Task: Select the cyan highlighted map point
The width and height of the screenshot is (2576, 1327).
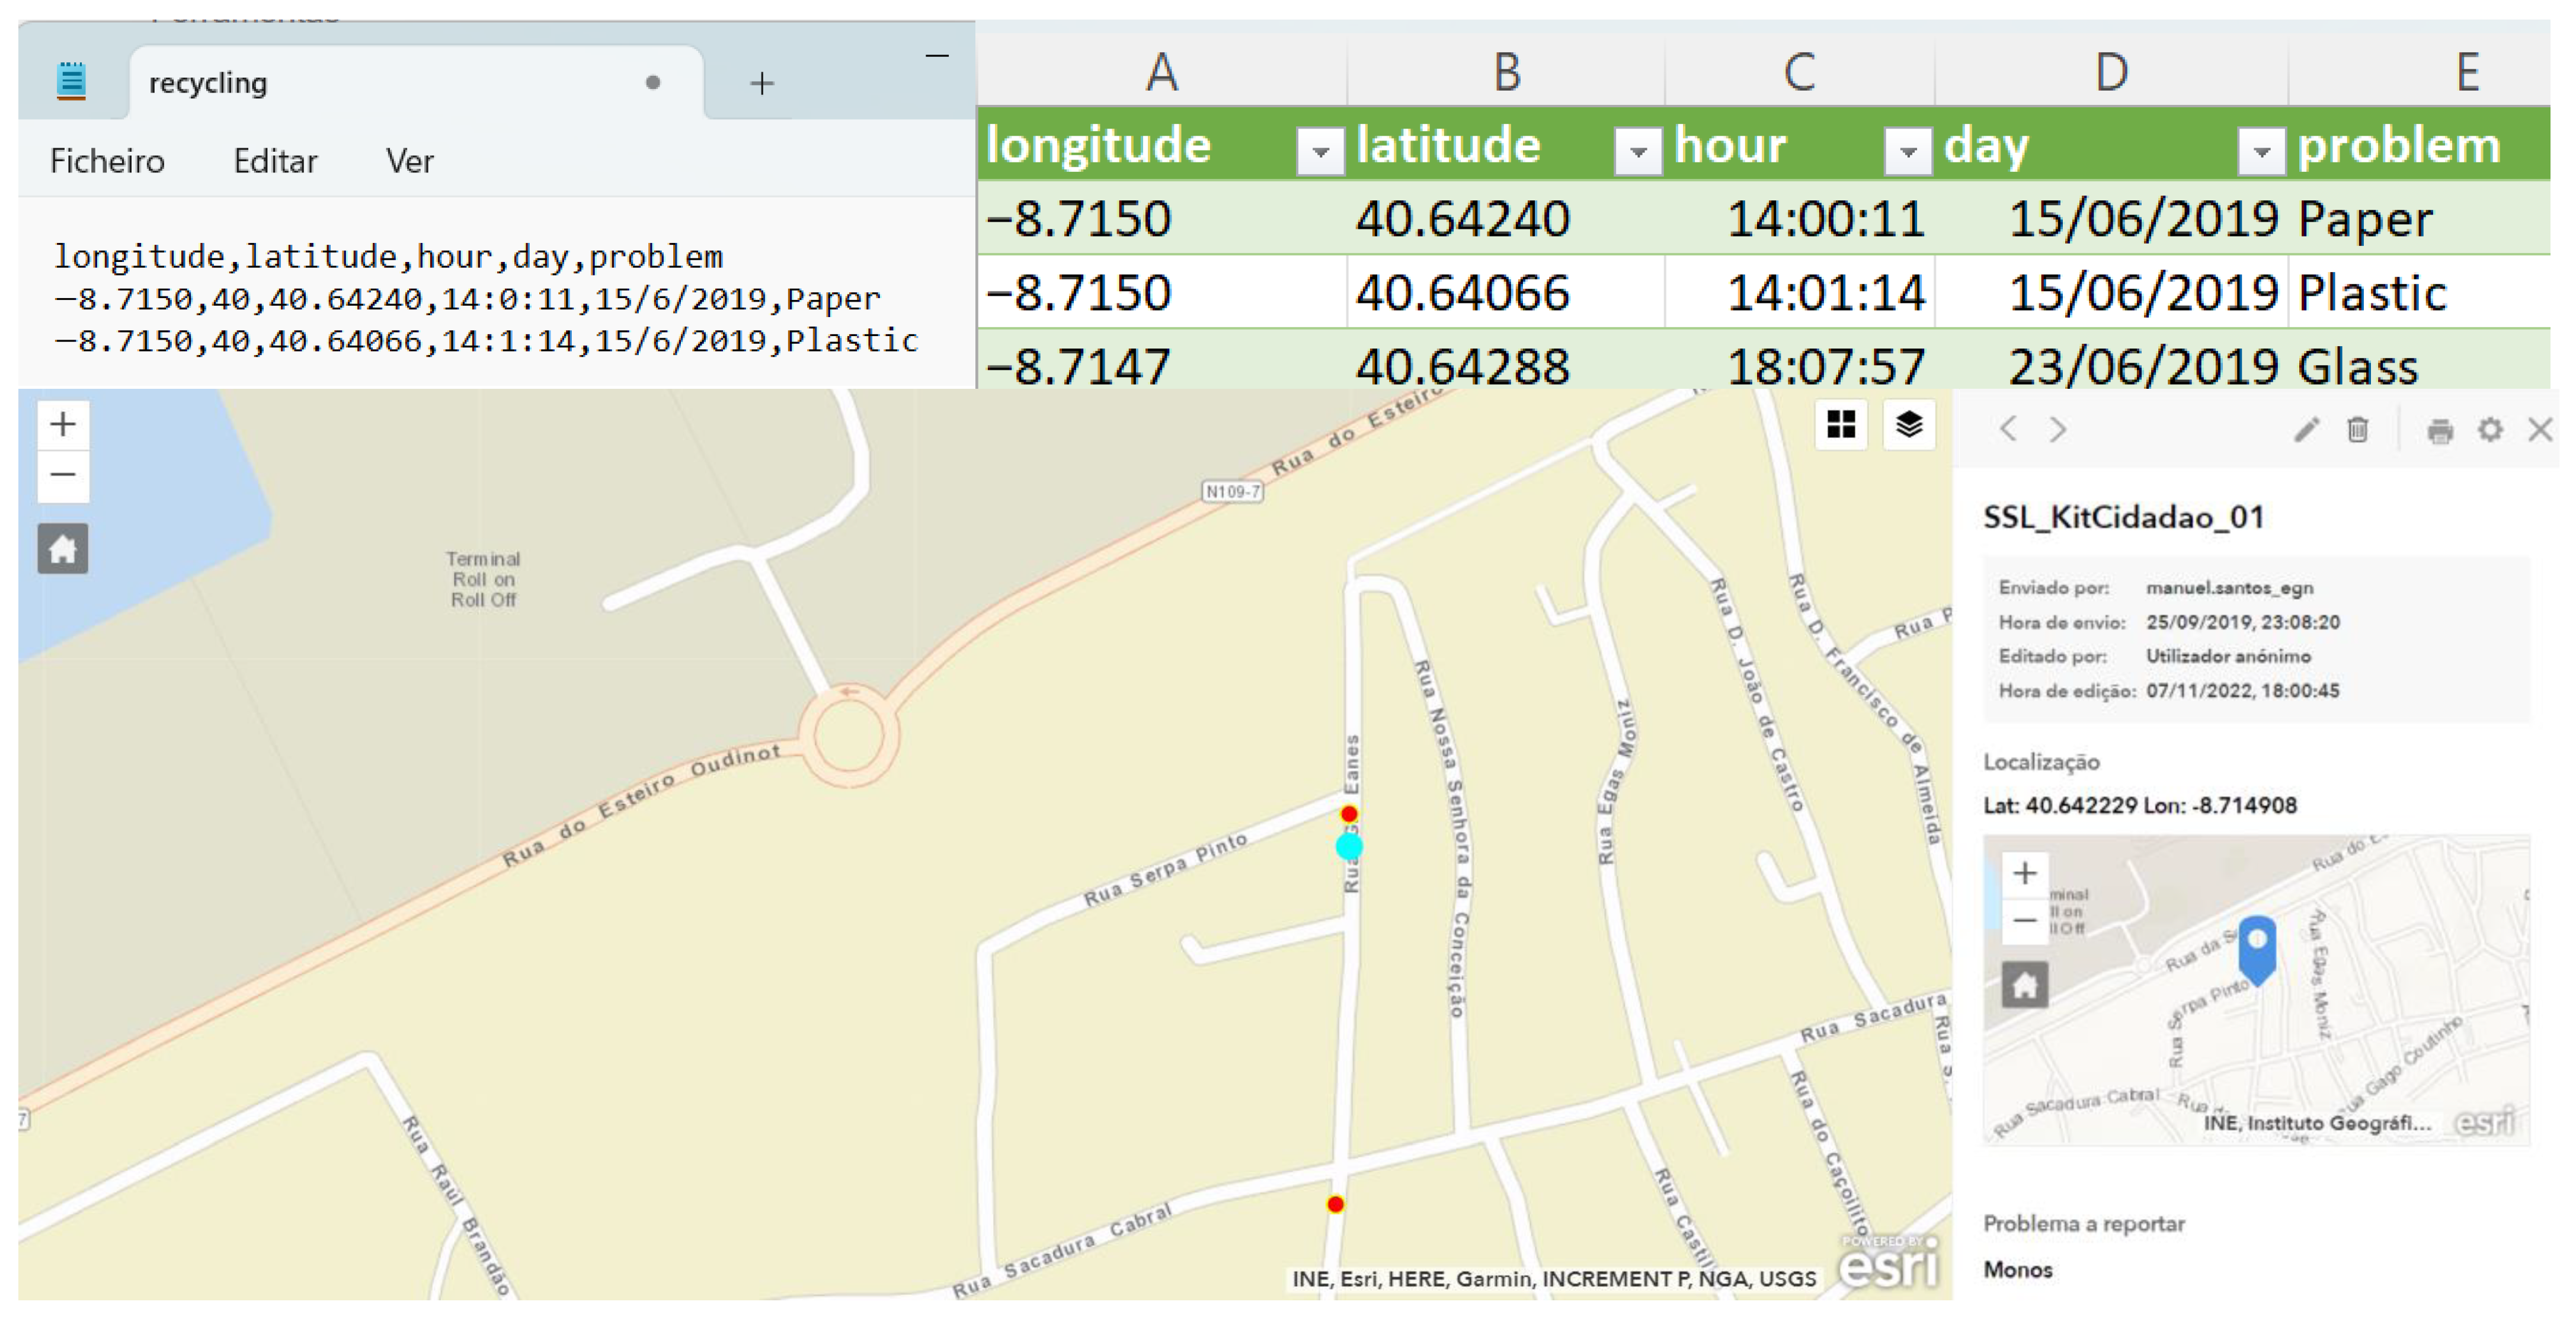Action: [1348, 847]
